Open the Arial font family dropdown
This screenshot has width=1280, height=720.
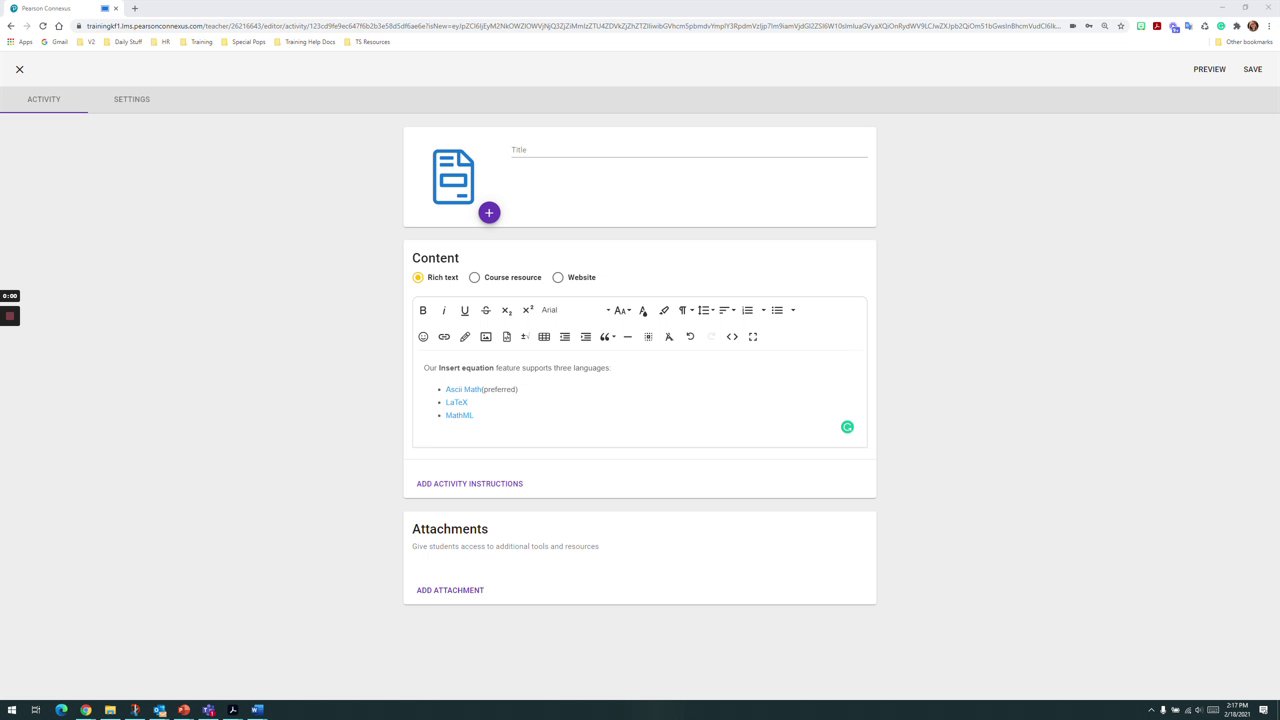pyautogui.click(x=575, y=310)
